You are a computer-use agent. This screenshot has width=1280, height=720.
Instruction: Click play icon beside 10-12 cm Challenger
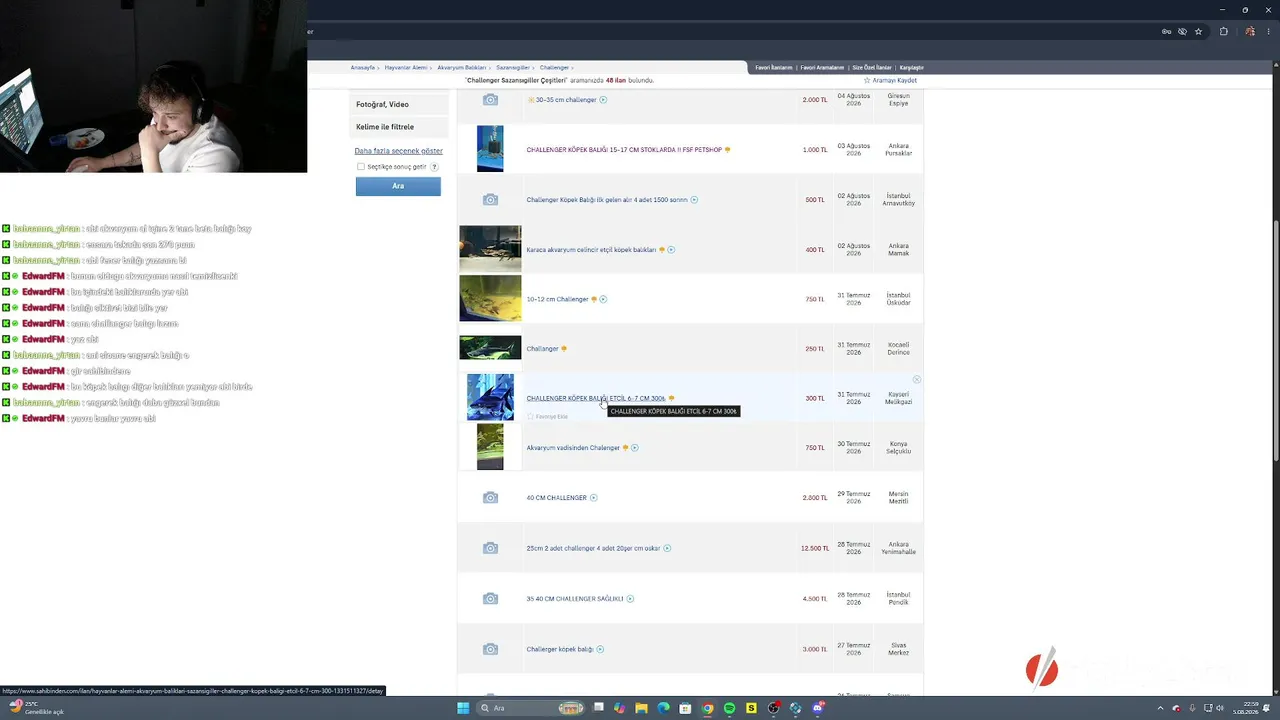coord(603,299)
